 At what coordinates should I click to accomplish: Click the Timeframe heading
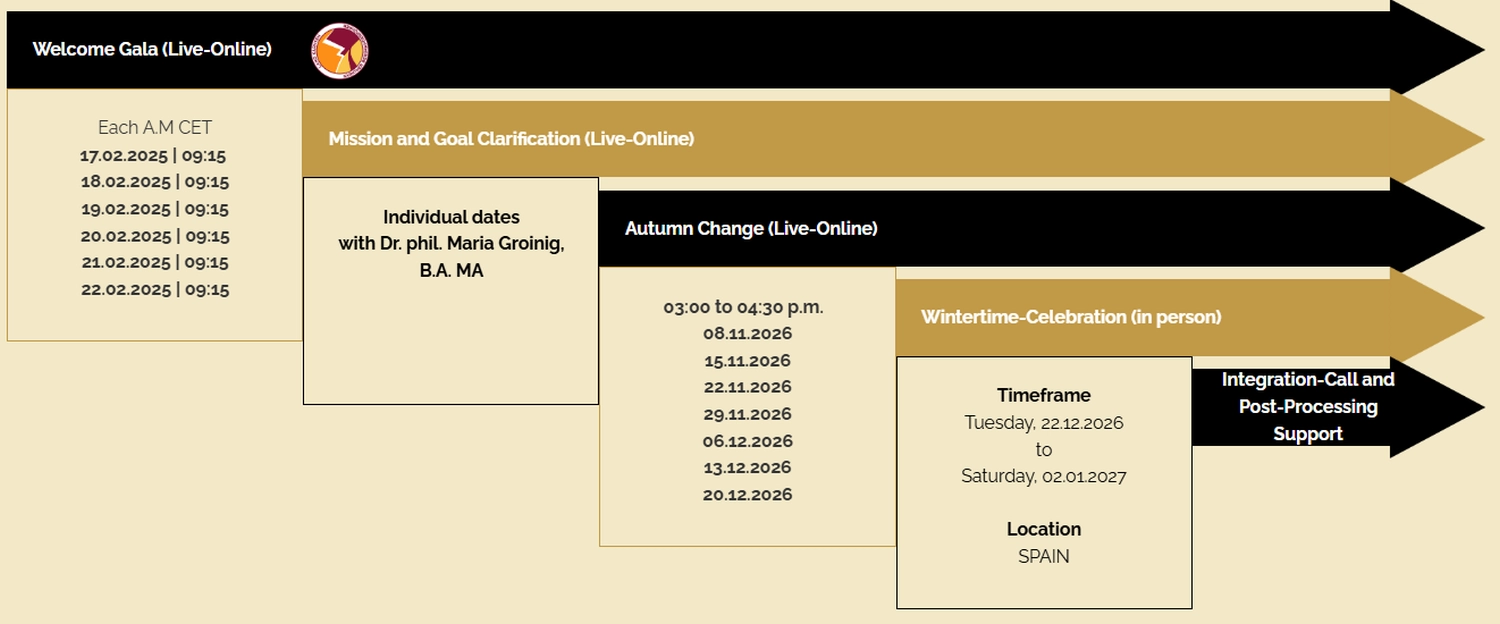click(x=1044, y=396)
